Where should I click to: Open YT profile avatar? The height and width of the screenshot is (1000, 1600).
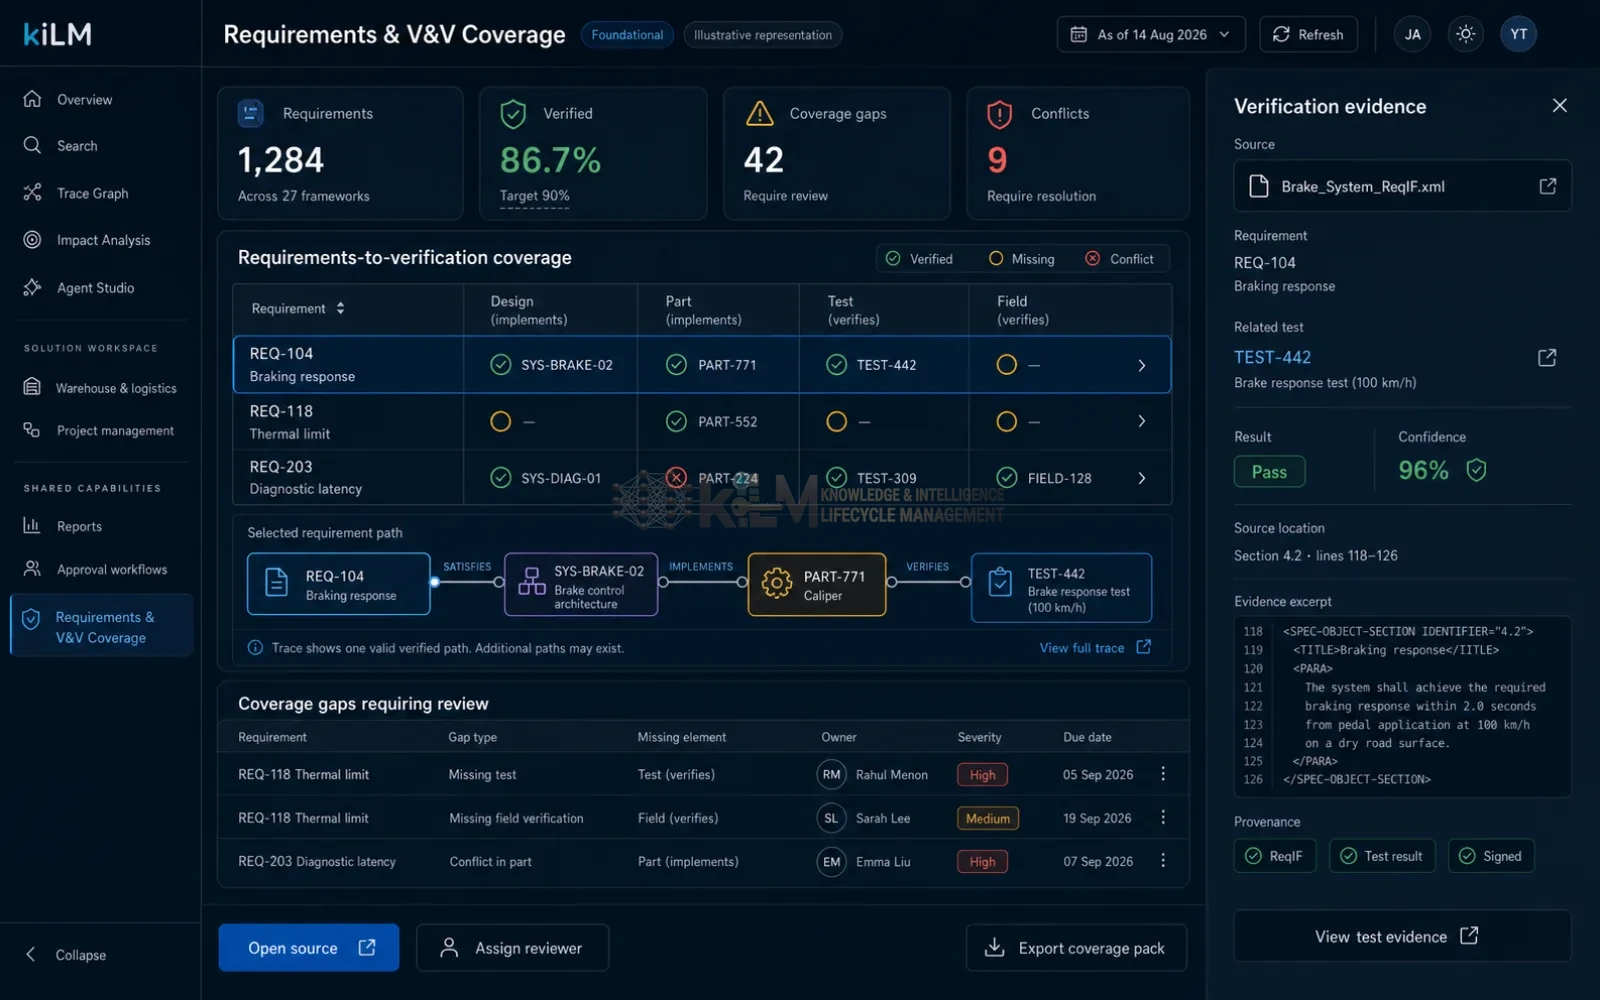pyautogui.click(x=1518, y=34)
